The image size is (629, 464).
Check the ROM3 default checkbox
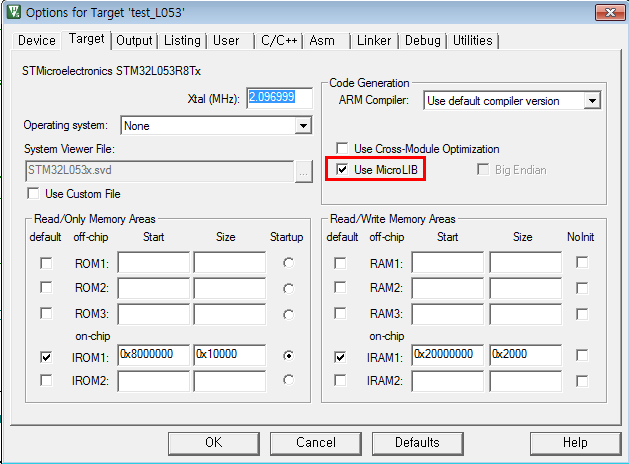point(46,313)
